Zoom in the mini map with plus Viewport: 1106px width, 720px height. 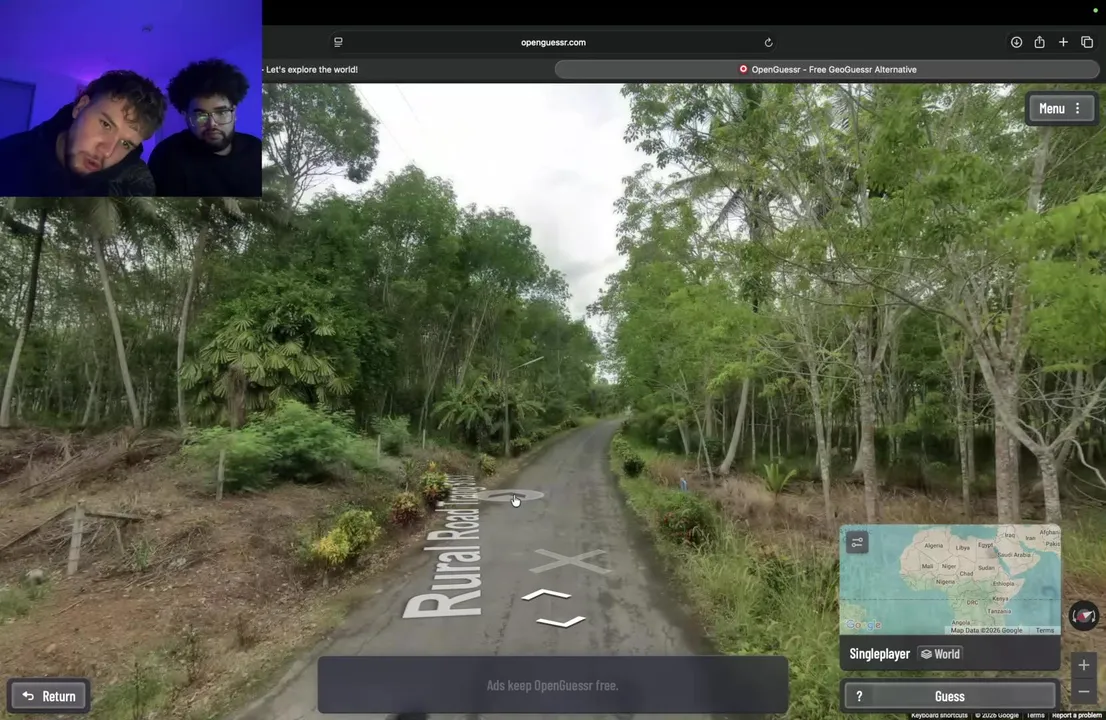point(1083,665)
